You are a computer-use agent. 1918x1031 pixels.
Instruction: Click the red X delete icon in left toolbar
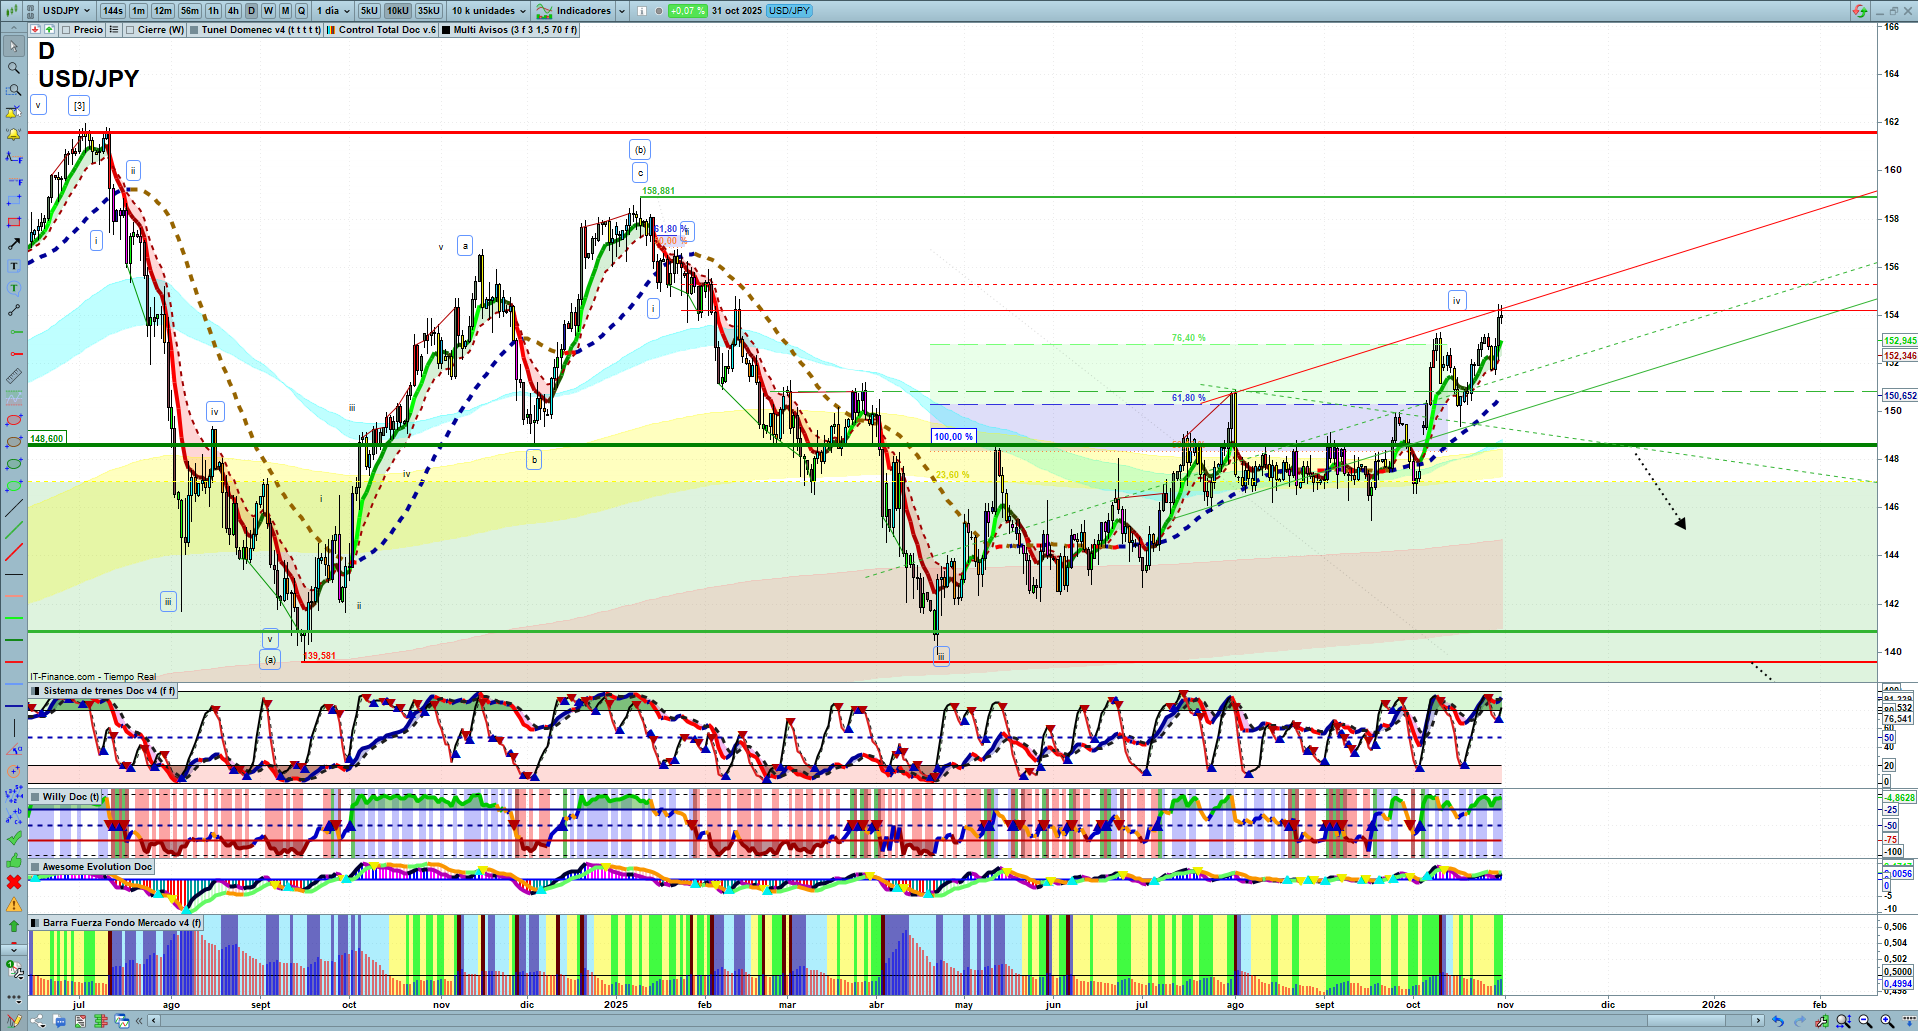(14, 882)
